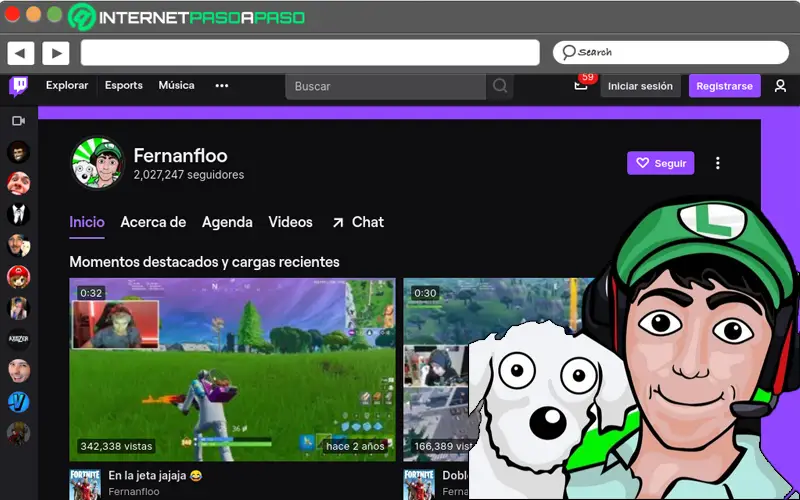Screen dimensions: 800x500
Task: Select the Mario avatar channel in sidebar
Action: click(x=19, y=277)
